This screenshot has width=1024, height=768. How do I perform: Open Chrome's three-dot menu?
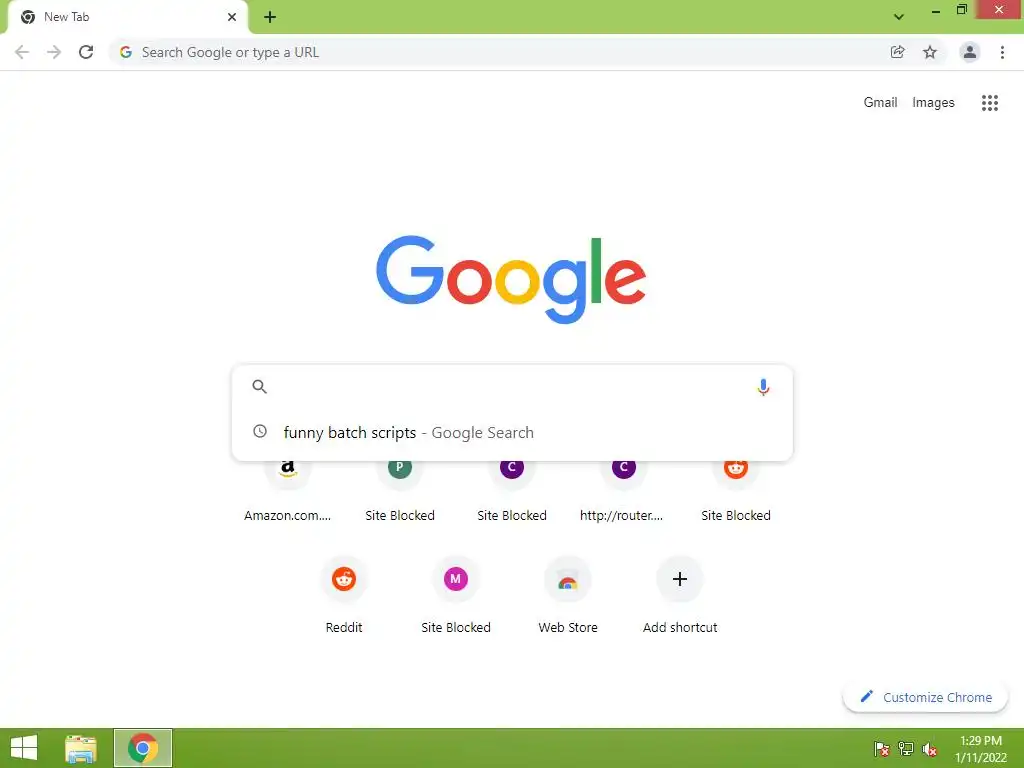click(1002, 52)
